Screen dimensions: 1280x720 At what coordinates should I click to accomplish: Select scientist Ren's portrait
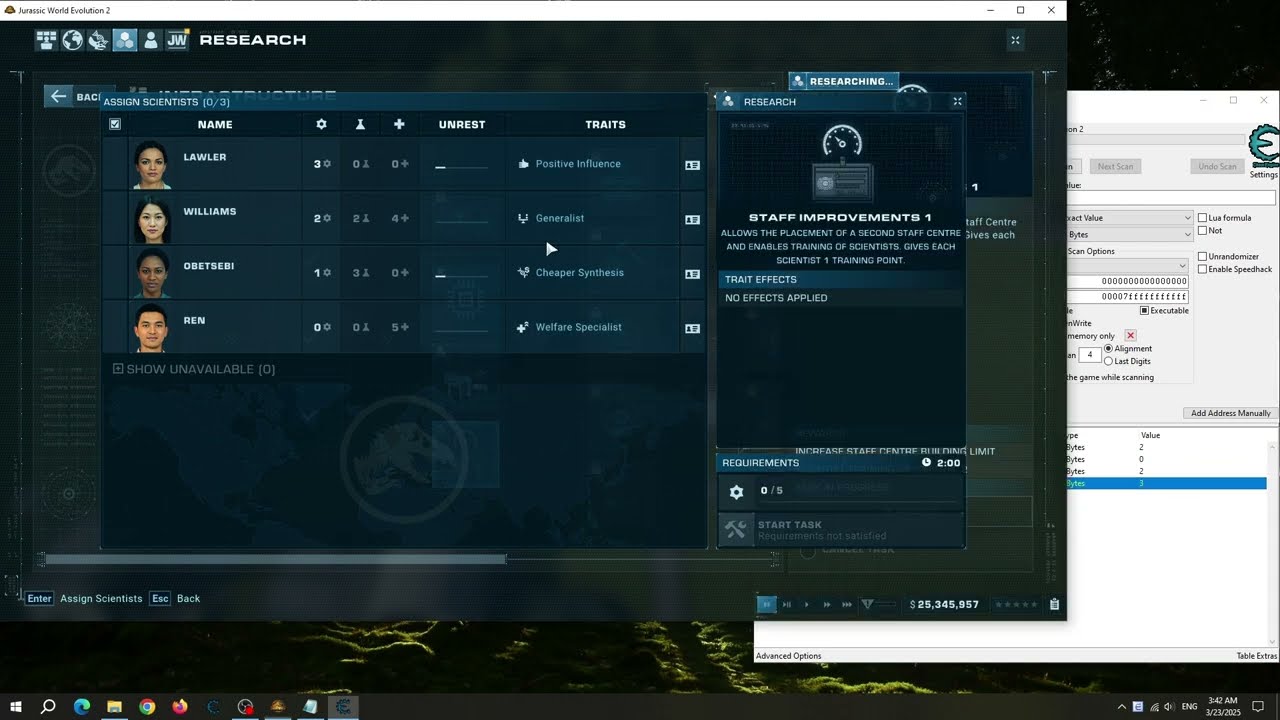pyautogui.click(x=152, y=327)
